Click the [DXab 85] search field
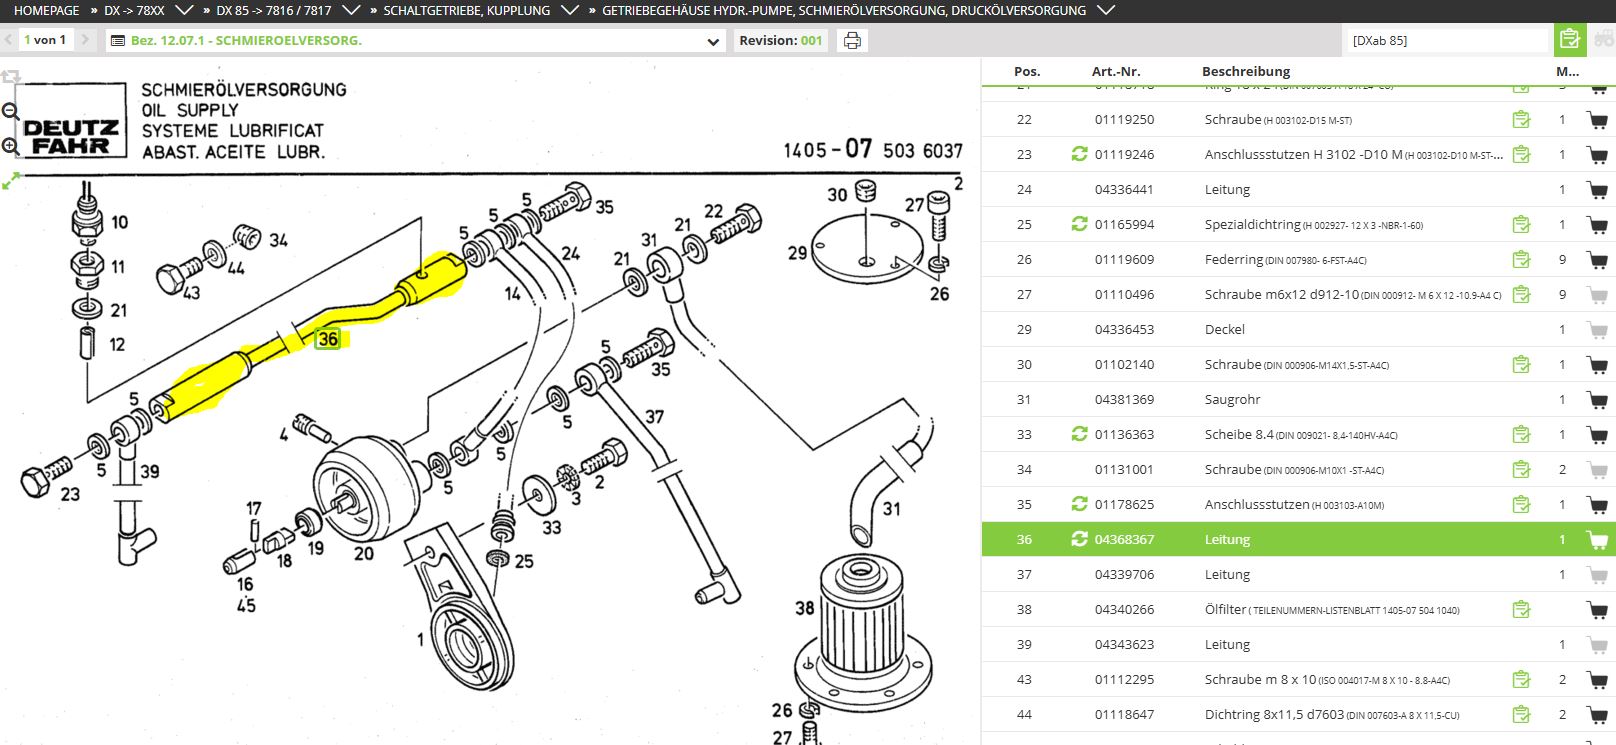Viewport: 1616px width, 745px height. point(1445,41)
